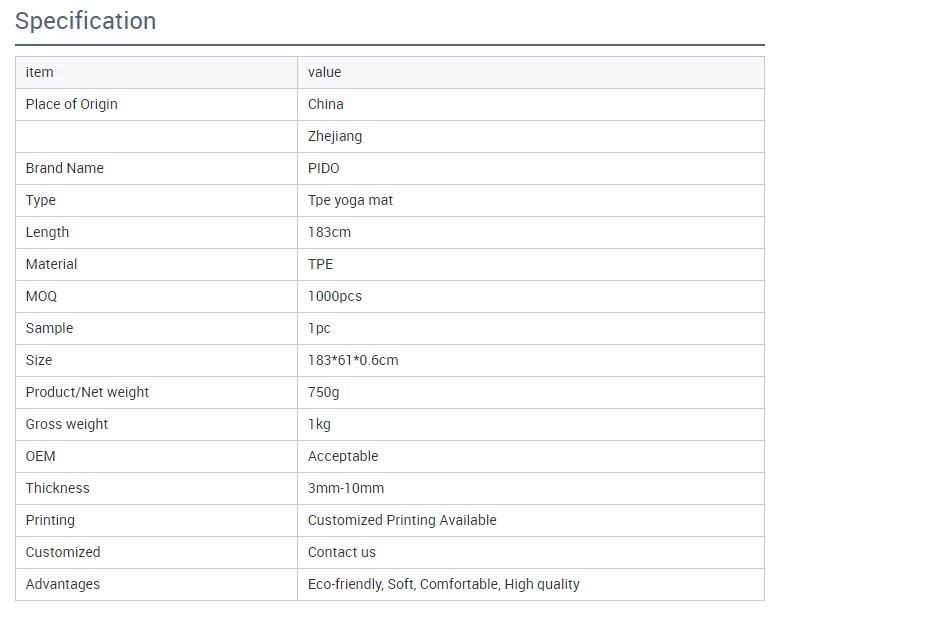Click the China value cell

pos(326,104)
